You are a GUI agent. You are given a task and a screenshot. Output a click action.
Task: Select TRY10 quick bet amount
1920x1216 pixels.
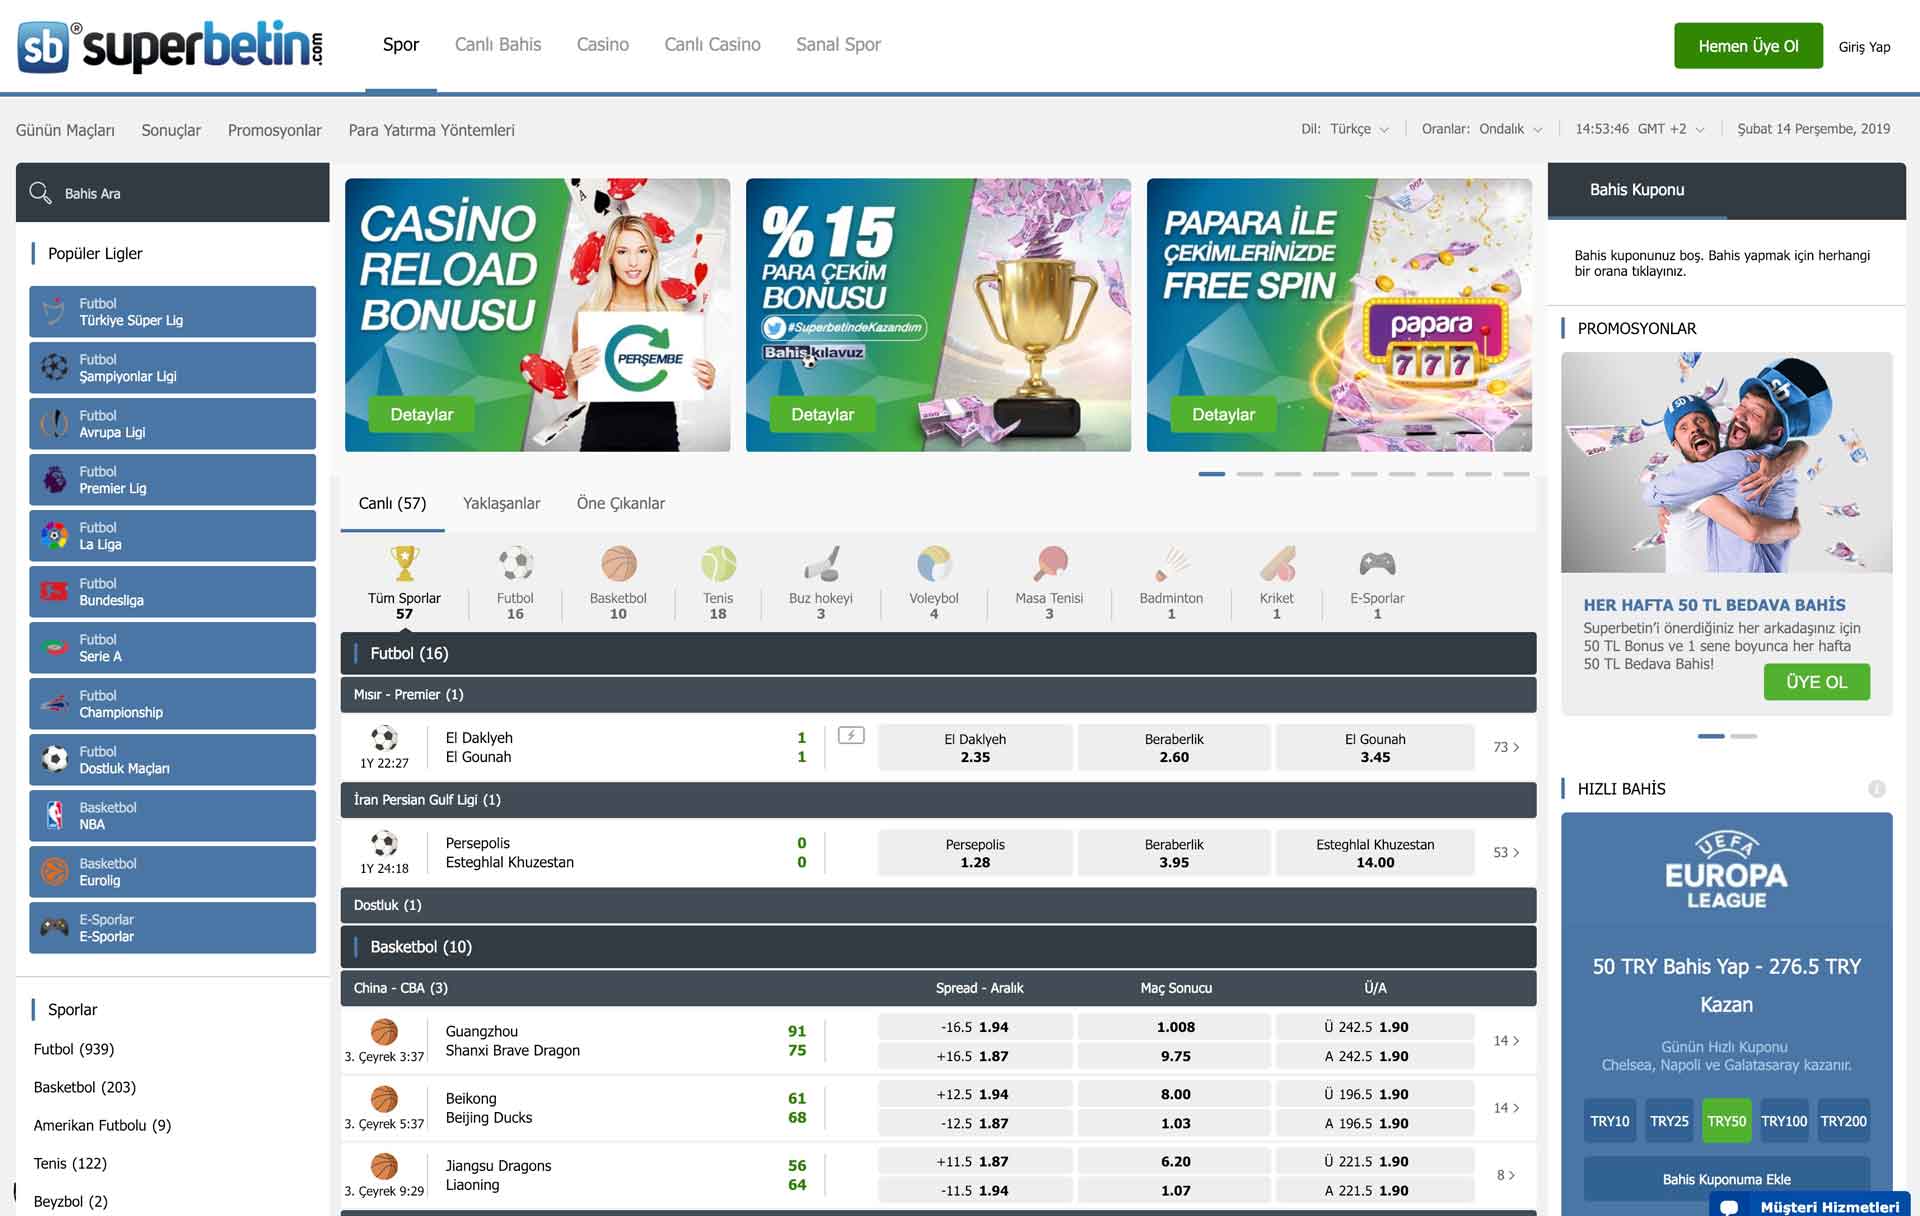[1609, 1121]
